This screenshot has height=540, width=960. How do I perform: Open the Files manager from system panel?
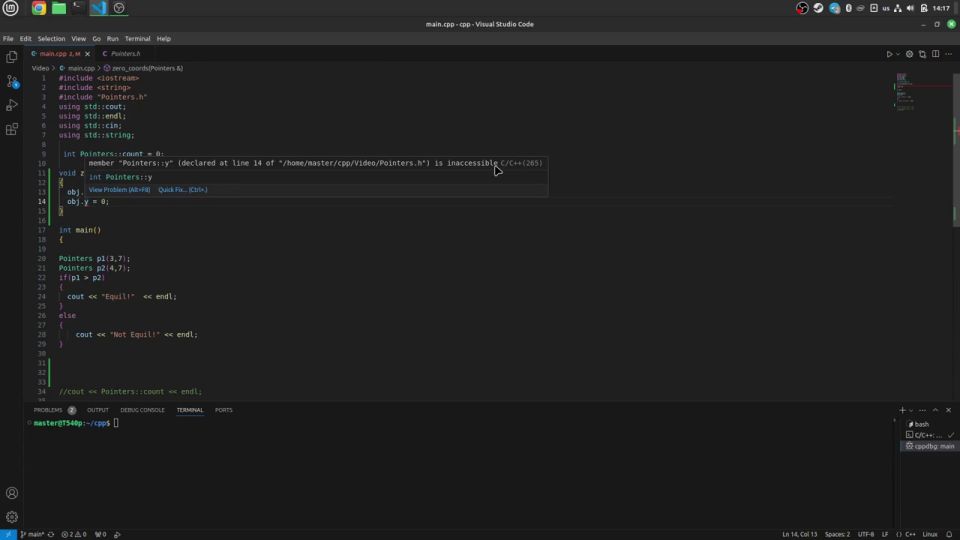point(59,8)
